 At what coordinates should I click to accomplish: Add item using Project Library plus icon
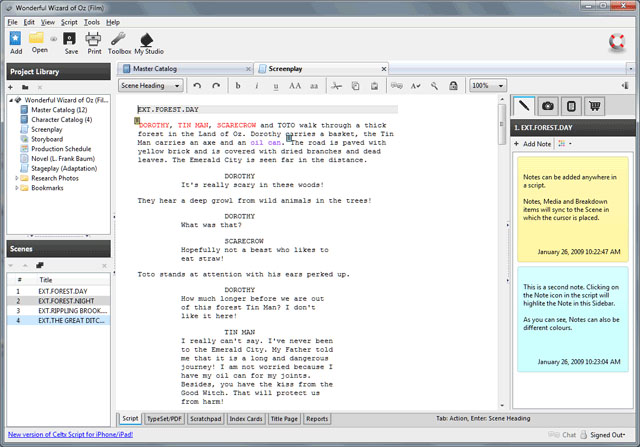click(x=11, y=87)
